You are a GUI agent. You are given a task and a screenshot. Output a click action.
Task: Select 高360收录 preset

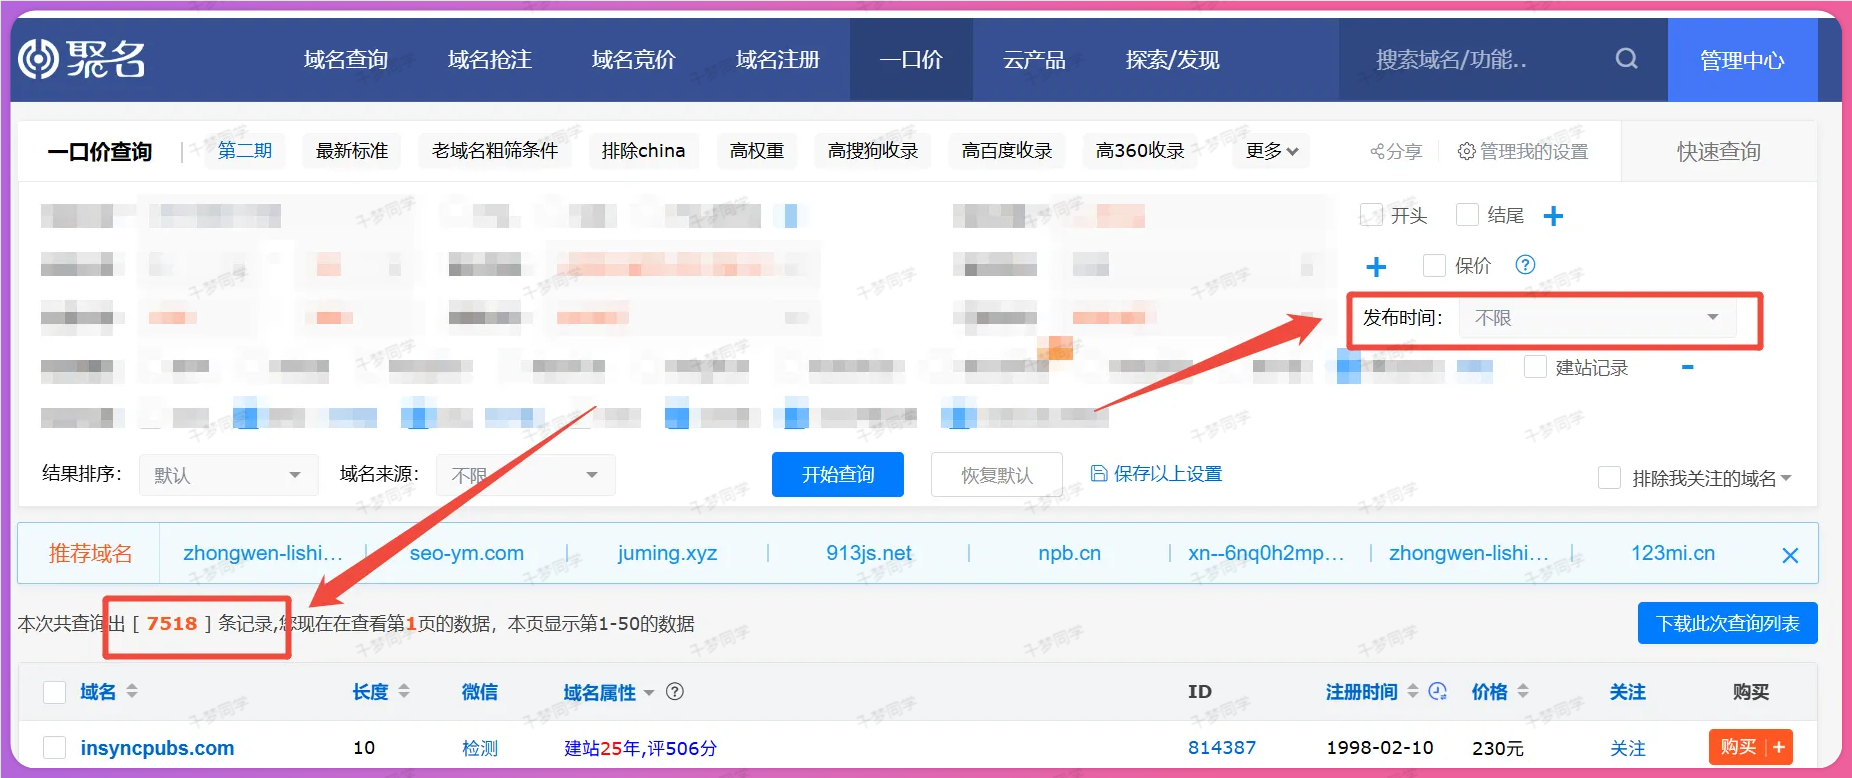coord(1140,151)
